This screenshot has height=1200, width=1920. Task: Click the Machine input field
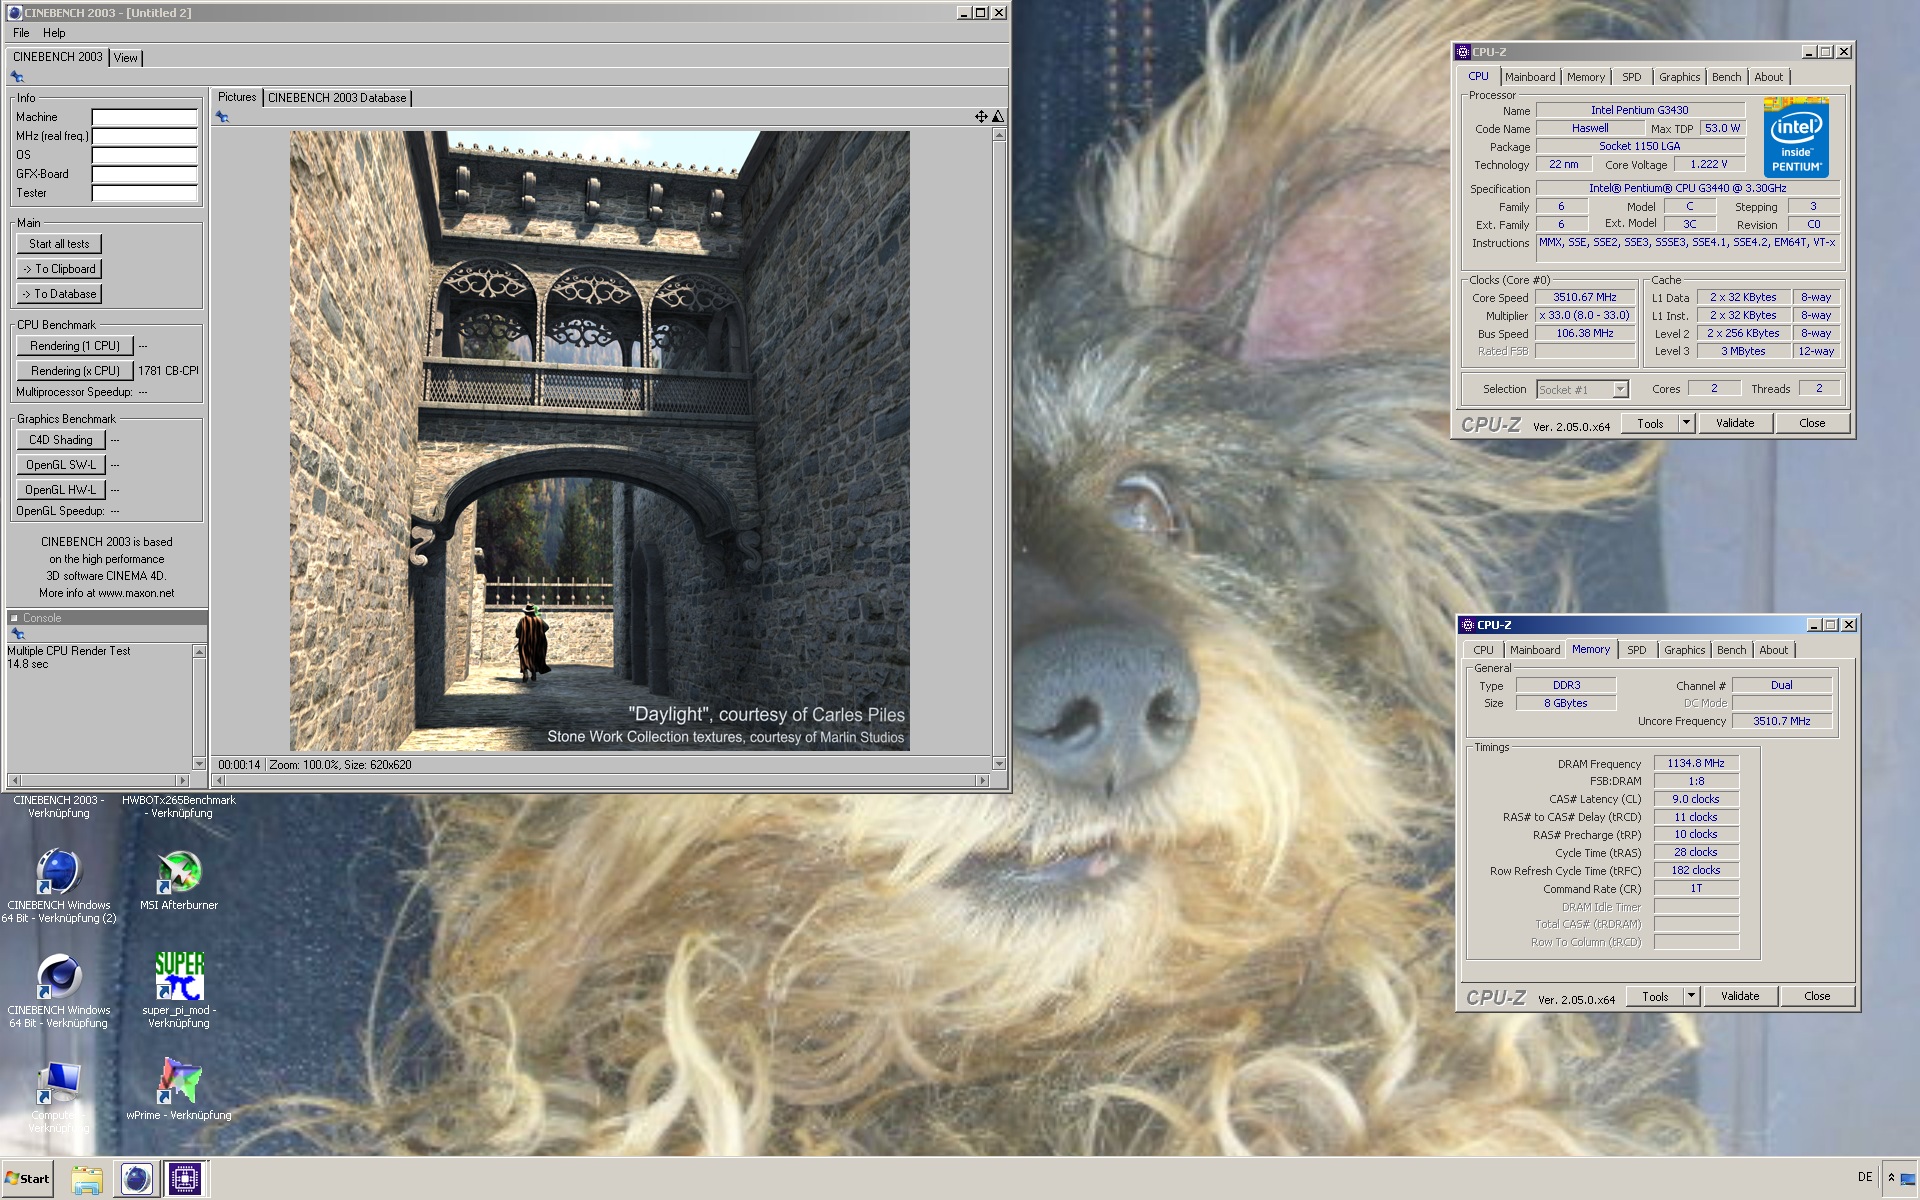point(145,117)
